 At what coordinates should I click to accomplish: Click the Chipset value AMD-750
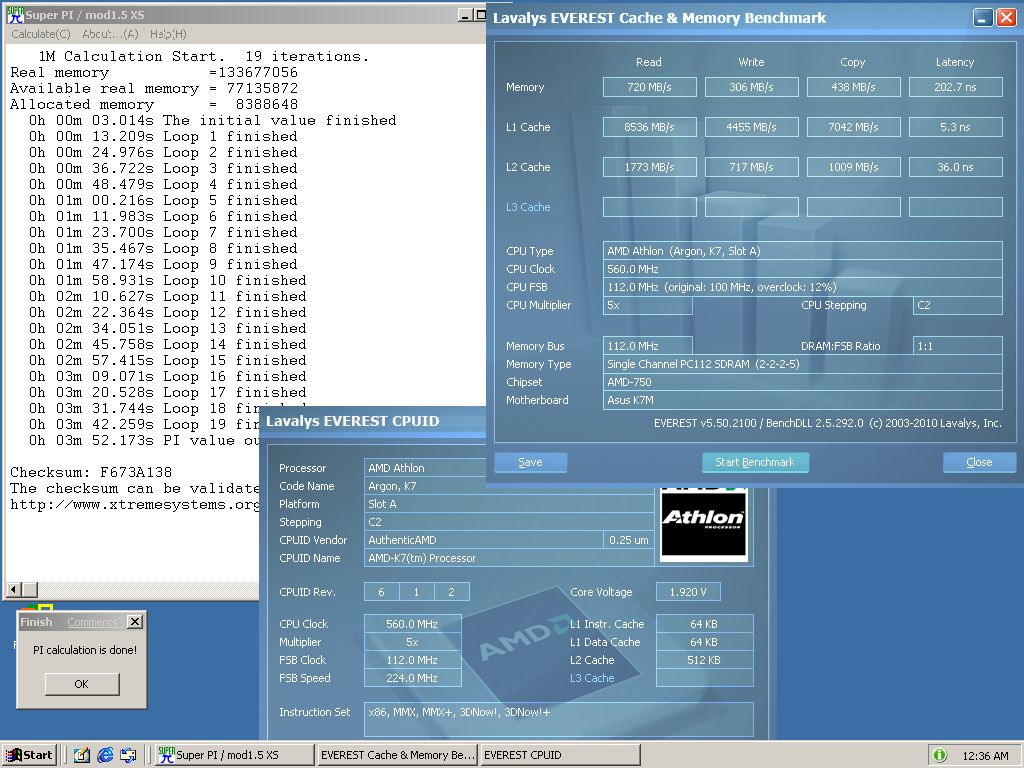(x=803, y=382)
